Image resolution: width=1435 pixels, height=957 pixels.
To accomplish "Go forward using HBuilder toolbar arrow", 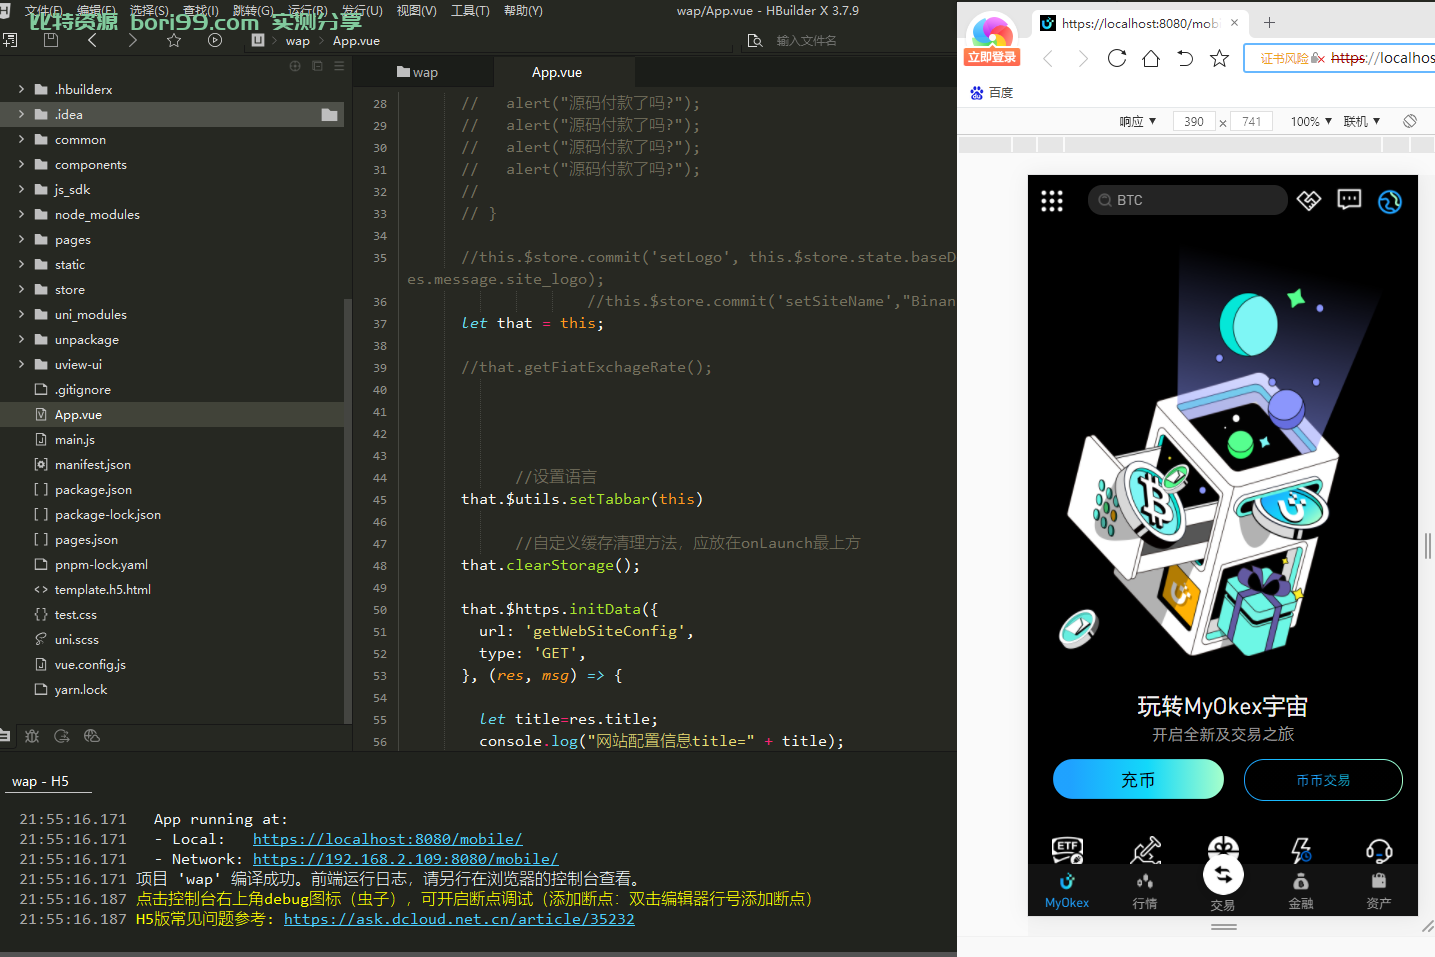I will click(x=133, y=40).
